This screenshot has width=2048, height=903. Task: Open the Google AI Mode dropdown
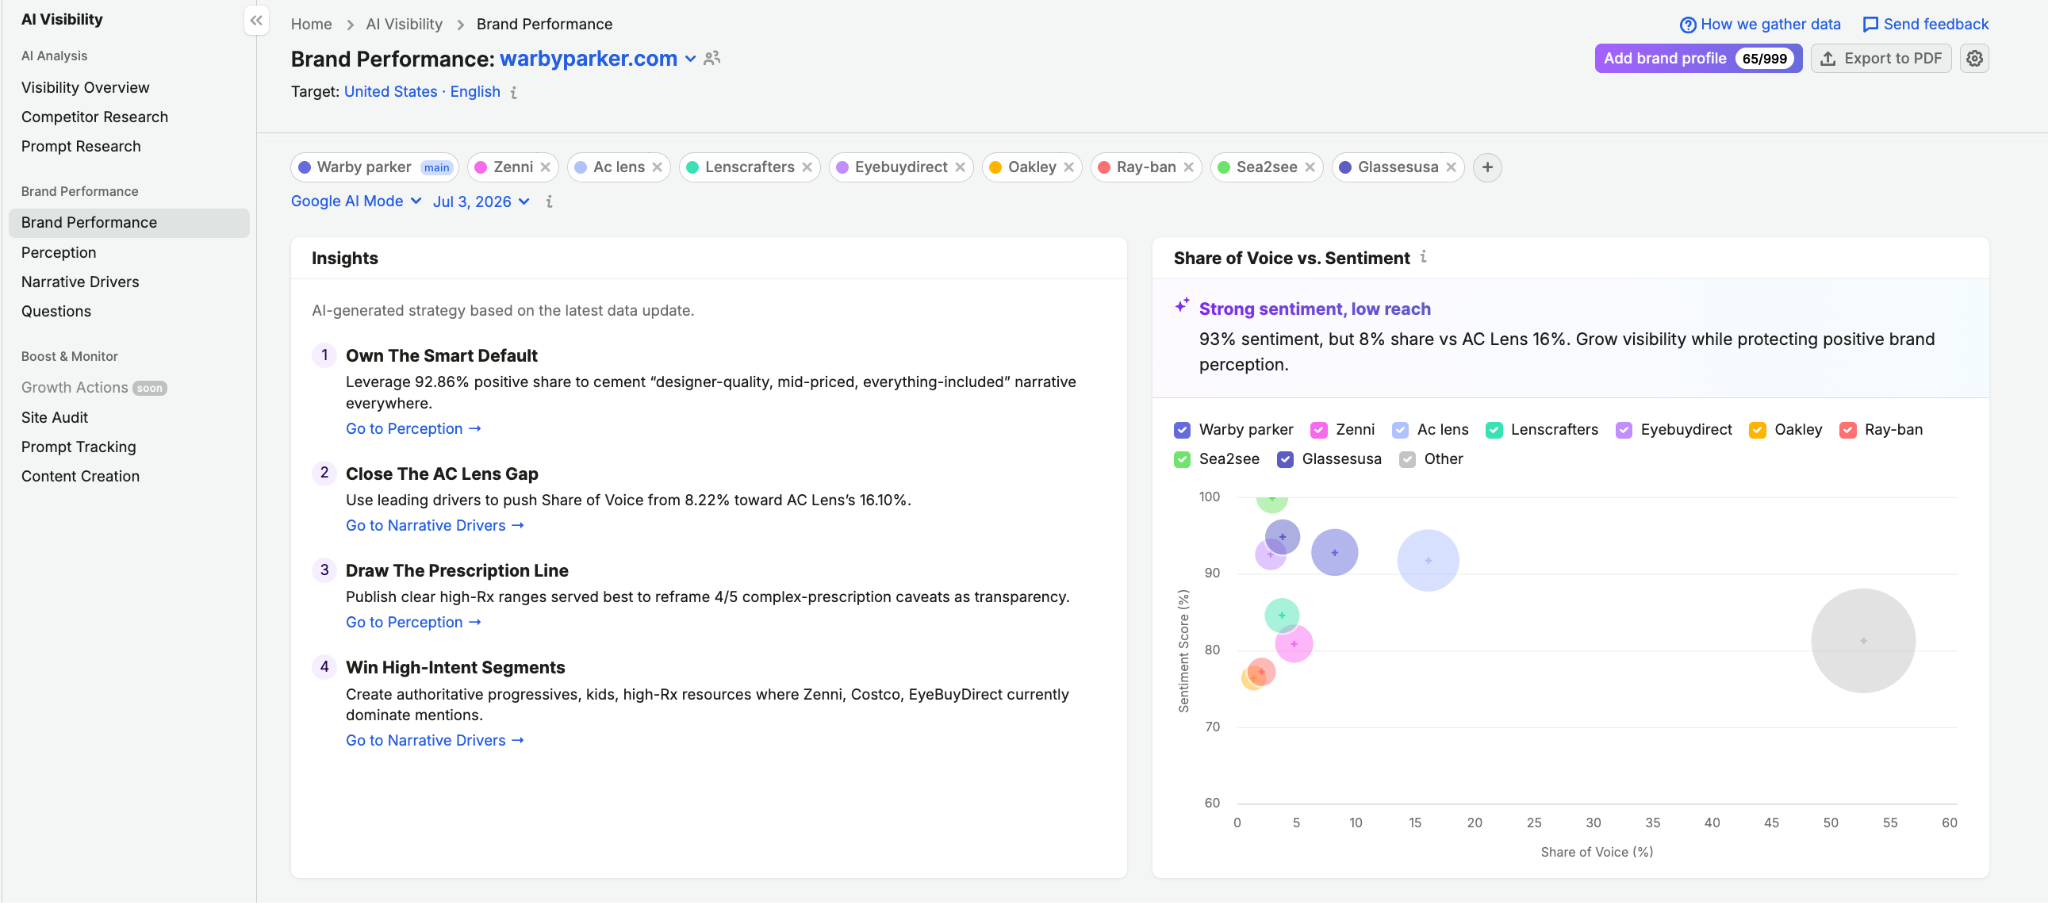pyautogui.click(x=356, y=201)
